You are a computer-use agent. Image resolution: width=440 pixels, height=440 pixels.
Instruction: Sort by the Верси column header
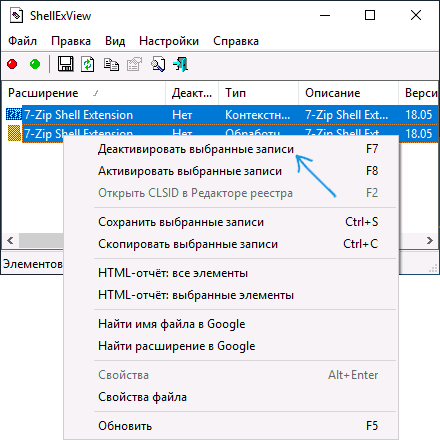click(418, 93)
